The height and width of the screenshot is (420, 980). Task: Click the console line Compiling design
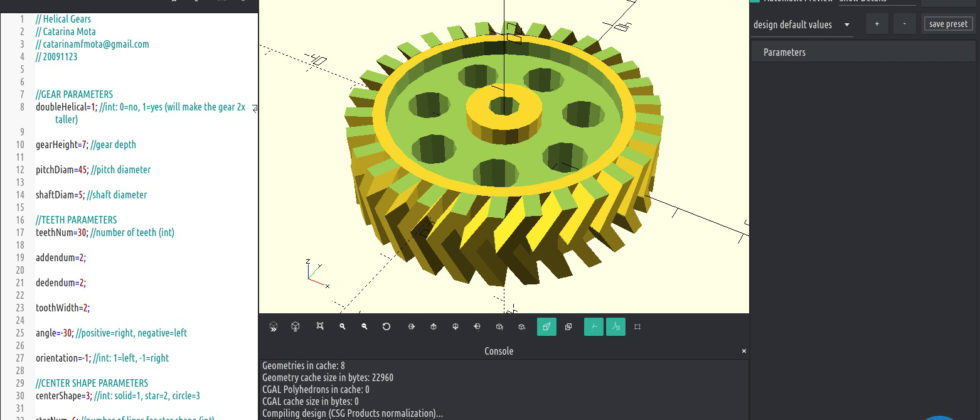[x=352, y=413]
